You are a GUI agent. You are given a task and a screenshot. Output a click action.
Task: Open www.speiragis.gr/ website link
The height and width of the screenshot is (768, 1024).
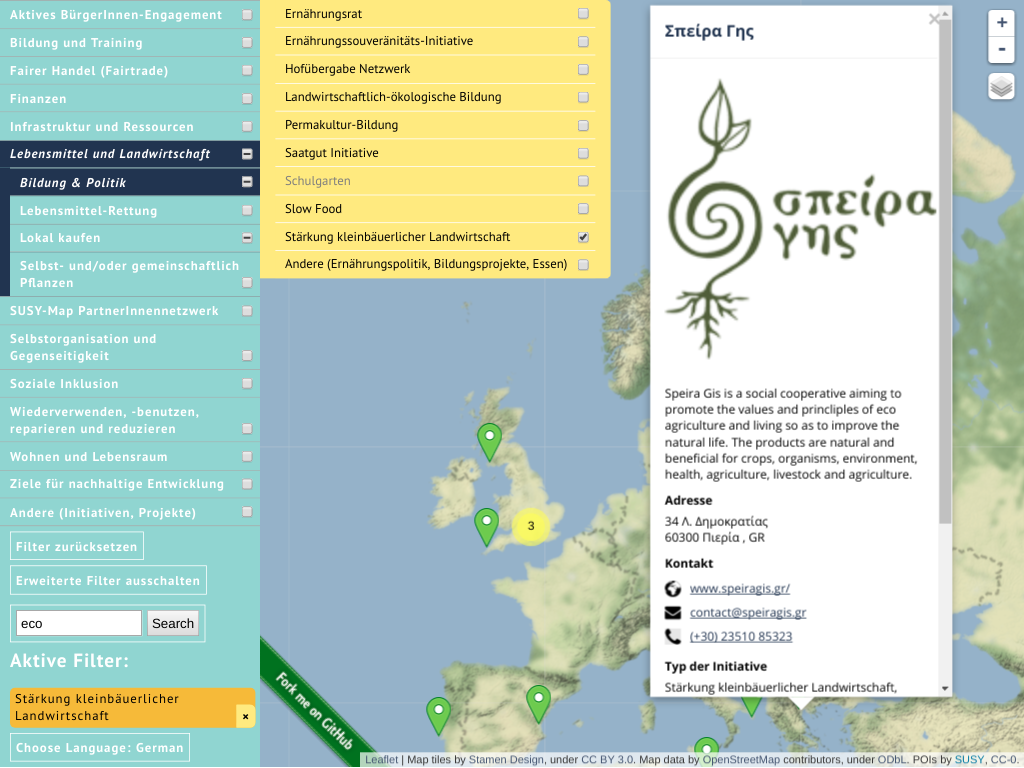pyautogui.click(x=740, y=588)
